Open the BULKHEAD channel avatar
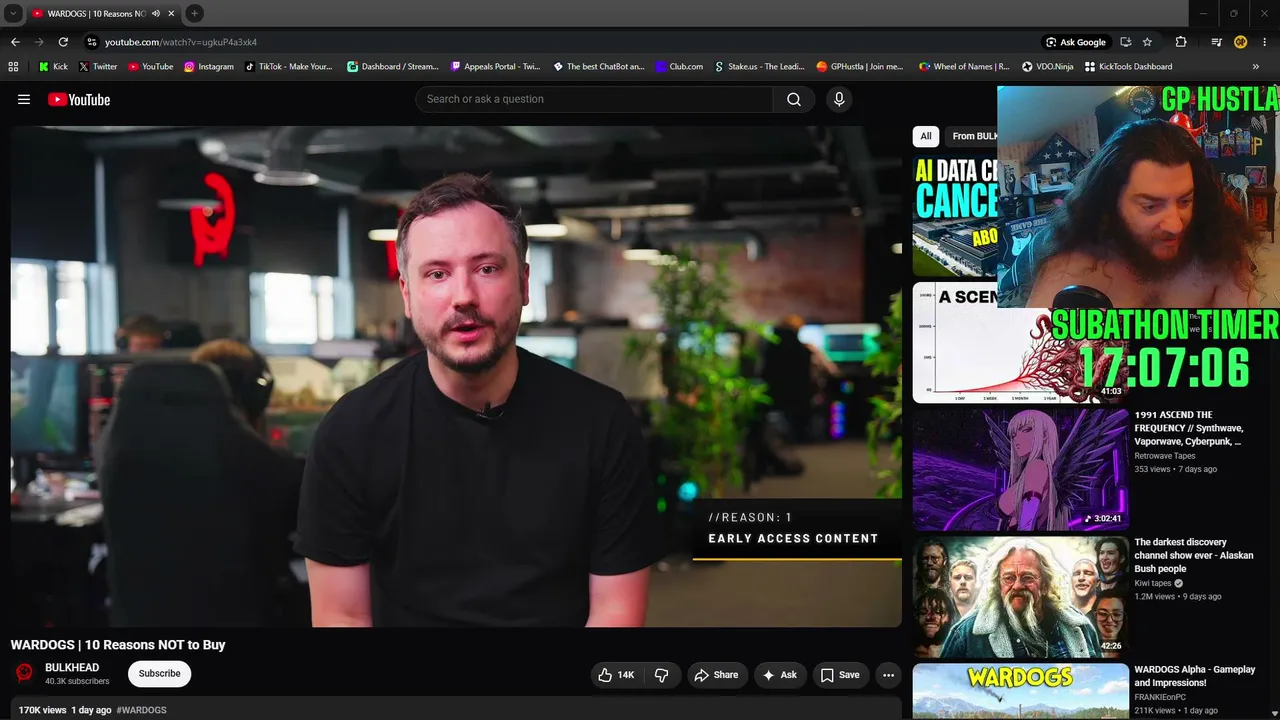 25,673
